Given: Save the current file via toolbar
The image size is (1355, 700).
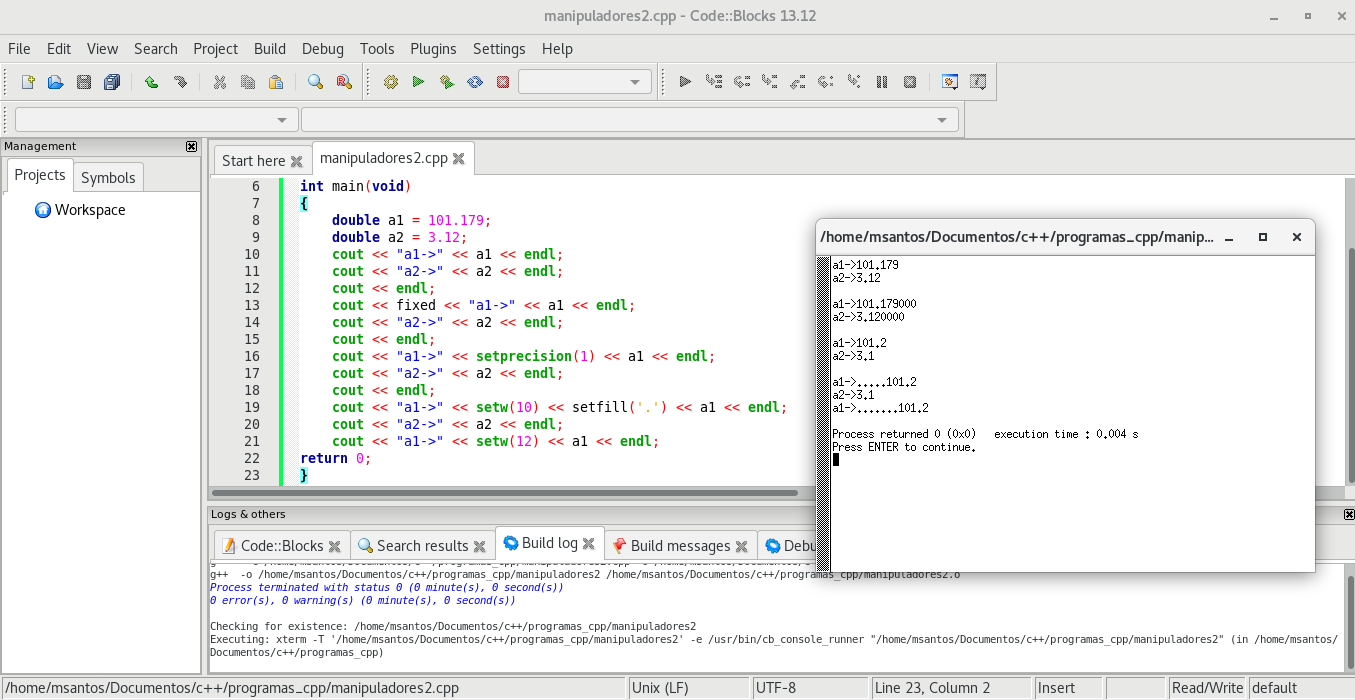Looking at the screenshot, I should pyautogui.click(x=84, y=82).
